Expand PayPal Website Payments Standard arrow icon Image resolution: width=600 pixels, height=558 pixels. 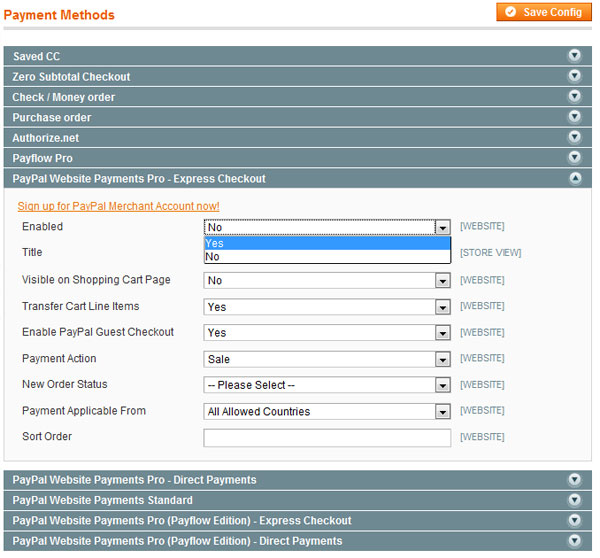pyautogui.click(x=574, y=499)
